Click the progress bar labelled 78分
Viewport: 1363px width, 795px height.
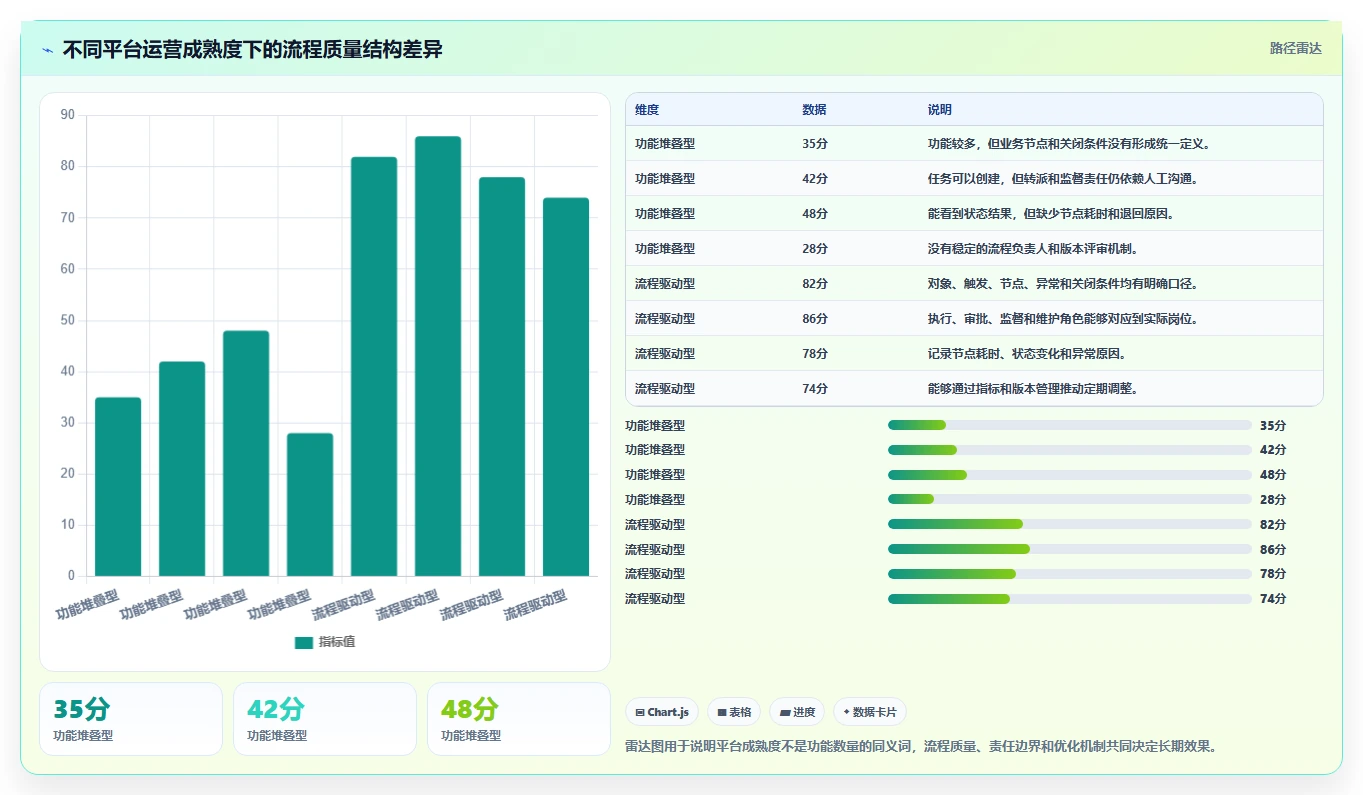(x=1070, y=574)
